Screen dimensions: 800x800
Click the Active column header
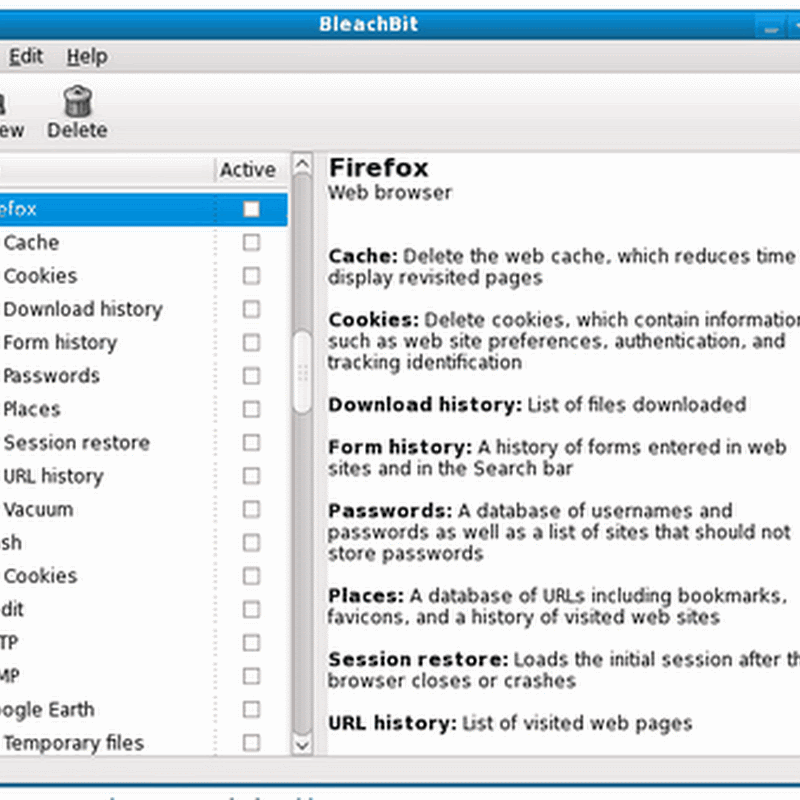[248, 170]
